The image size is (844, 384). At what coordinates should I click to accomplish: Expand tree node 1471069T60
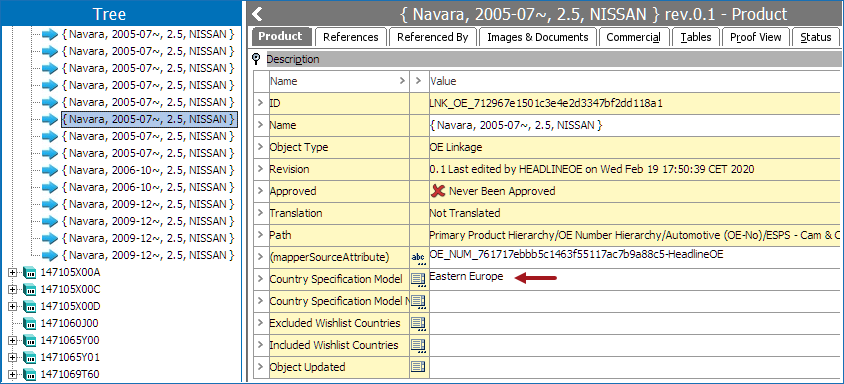click(x=13, y=374)
